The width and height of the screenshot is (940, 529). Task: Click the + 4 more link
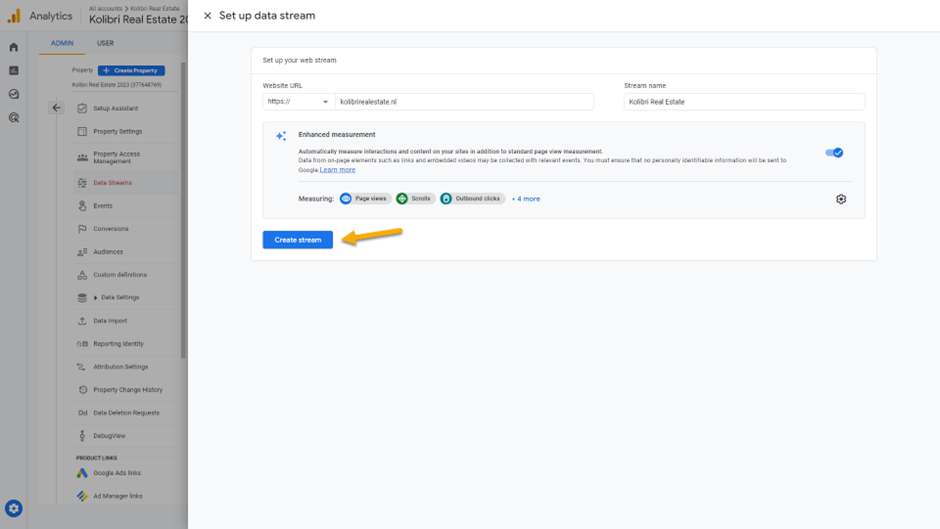(526, 199)
